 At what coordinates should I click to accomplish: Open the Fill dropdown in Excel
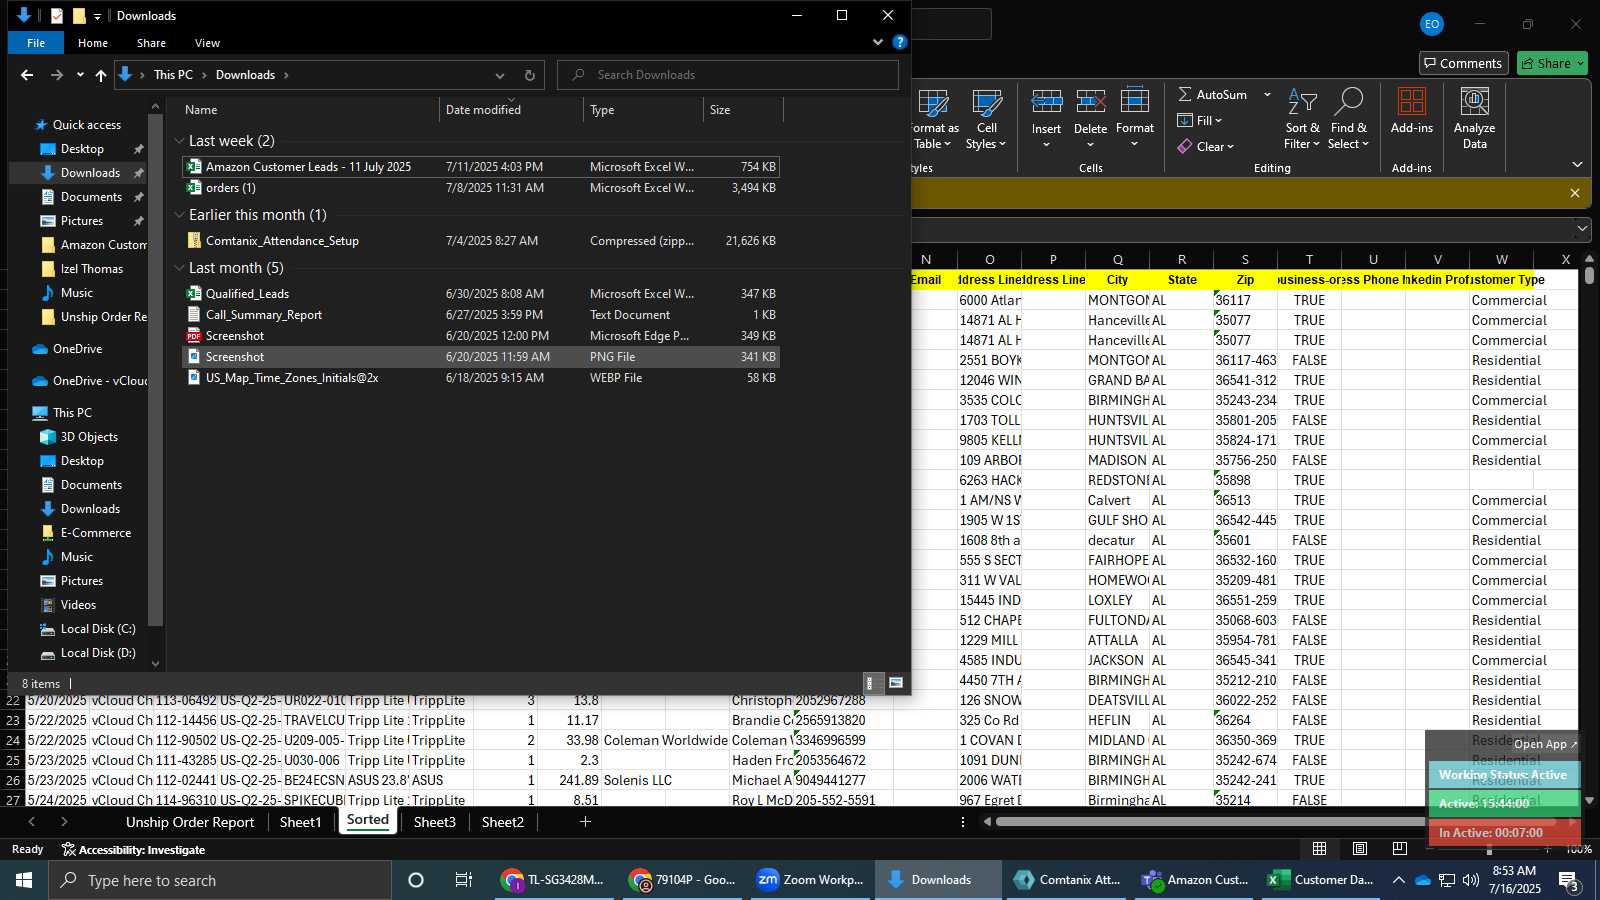pos(1200,120)
